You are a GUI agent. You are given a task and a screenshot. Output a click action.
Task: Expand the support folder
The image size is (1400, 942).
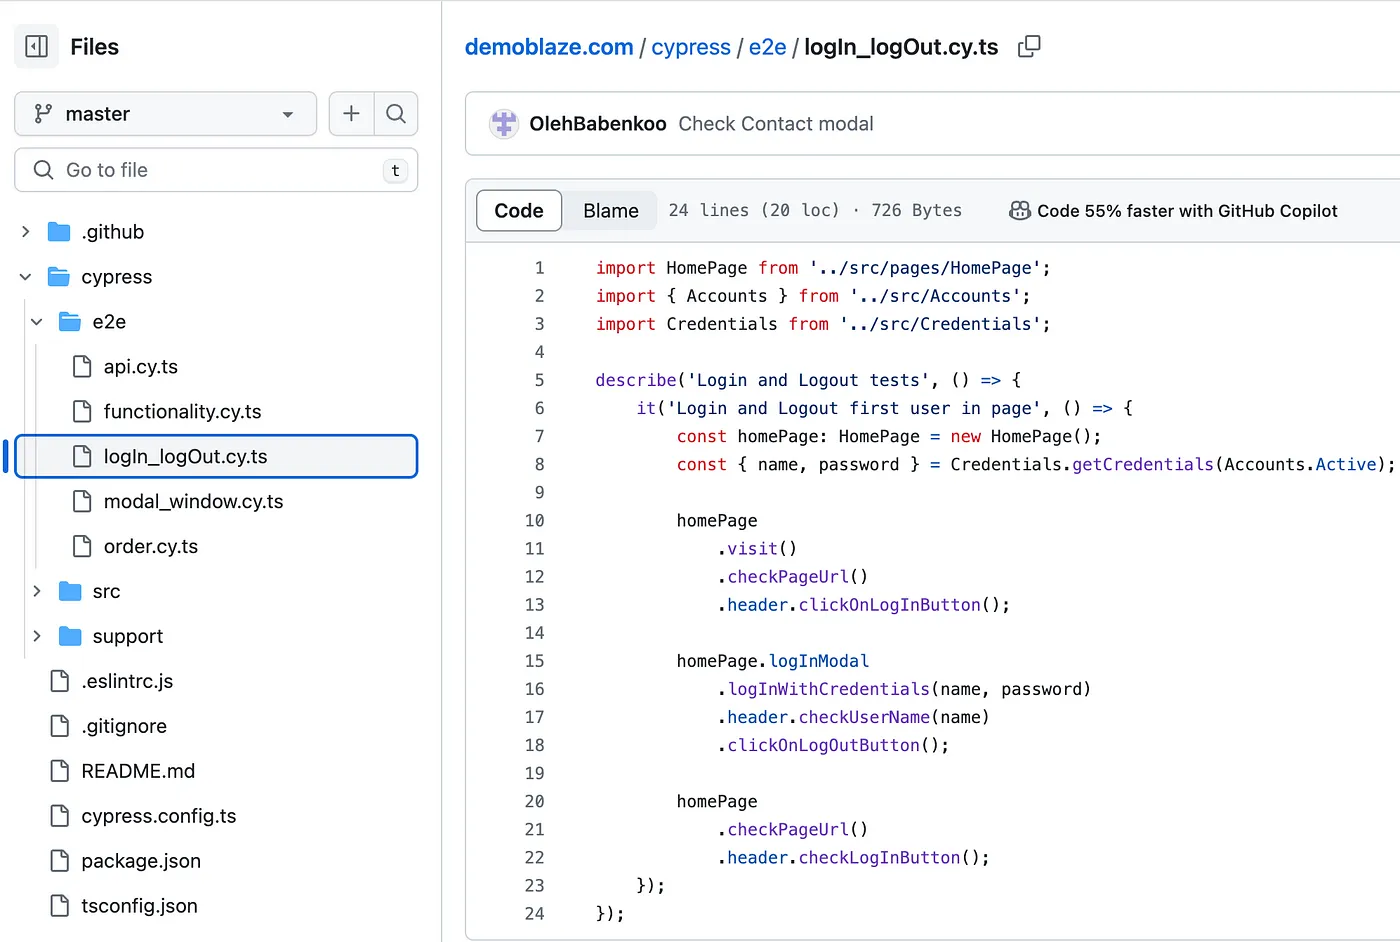click(37, 636)
